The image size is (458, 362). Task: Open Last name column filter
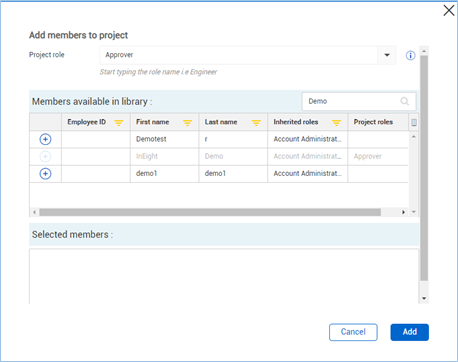point(256,123)
